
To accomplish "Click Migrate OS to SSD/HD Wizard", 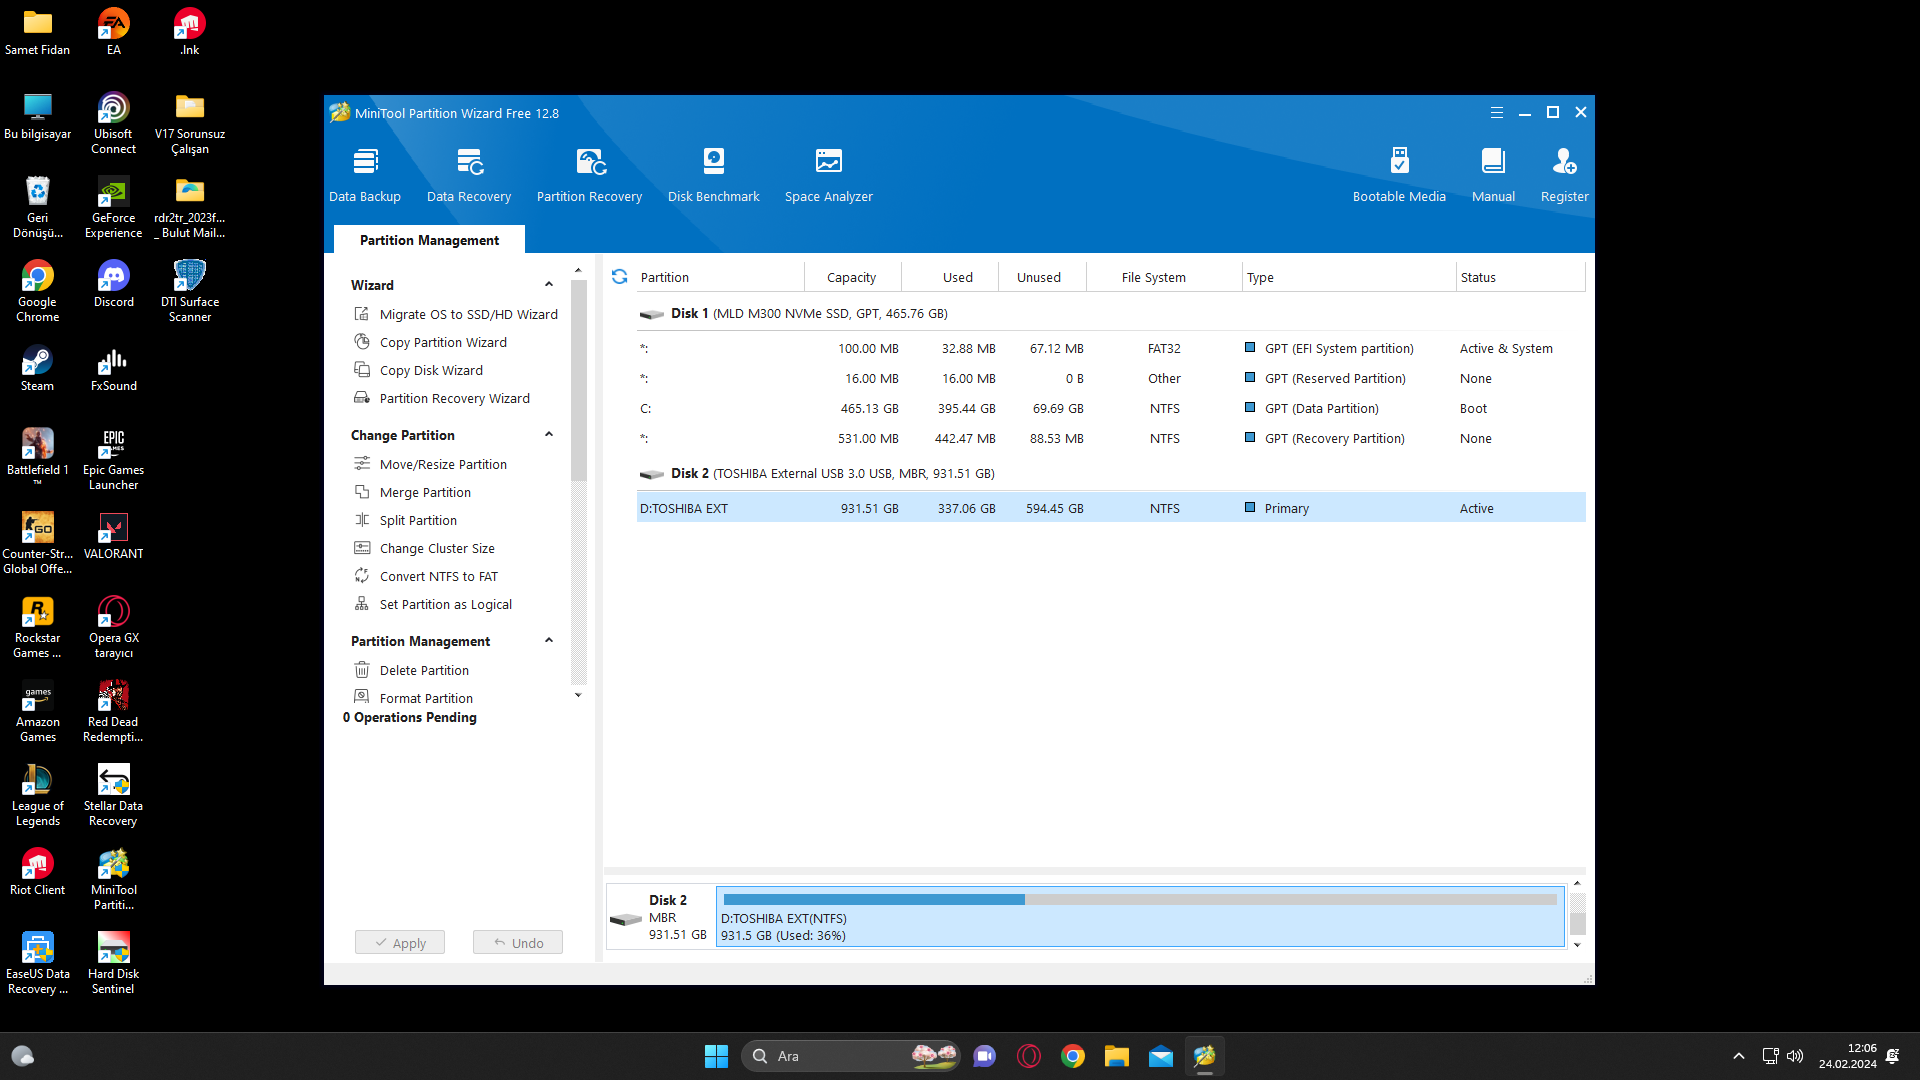I will tap(468, 314).
